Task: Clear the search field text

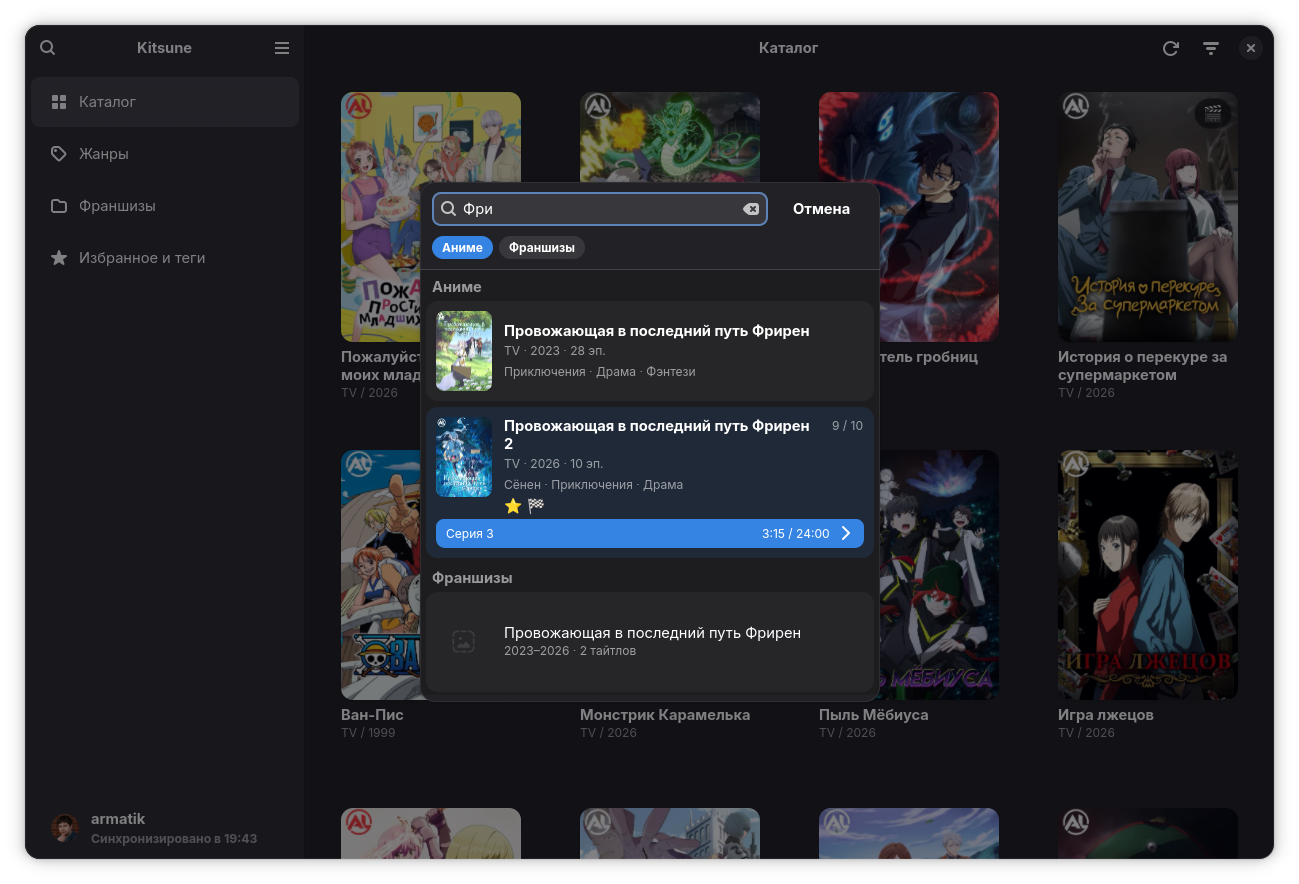Action: [751, 209]
